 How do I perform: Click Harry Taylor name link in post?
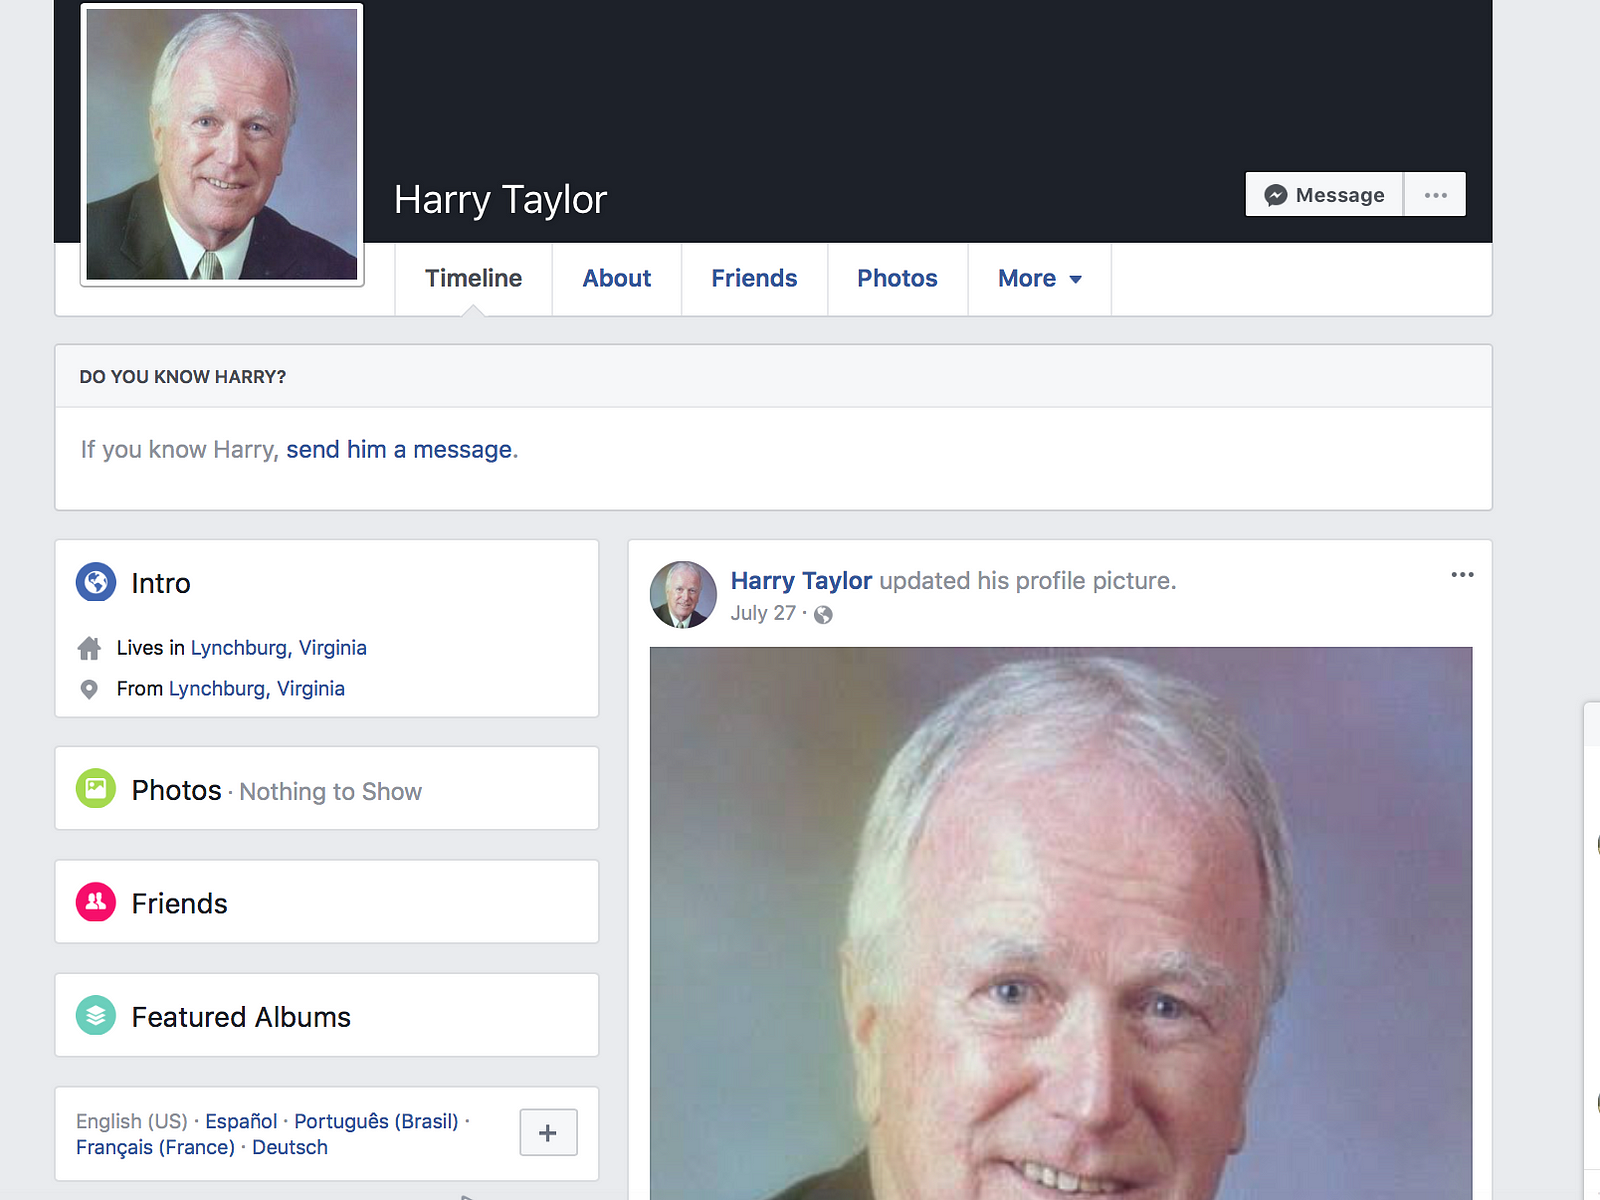click(801, 581)
